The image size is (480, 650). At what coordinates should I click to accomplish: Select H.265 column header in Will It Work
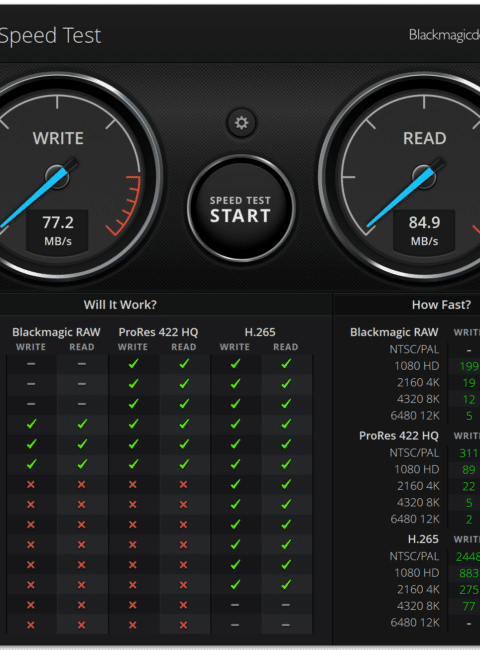point(260,332)
